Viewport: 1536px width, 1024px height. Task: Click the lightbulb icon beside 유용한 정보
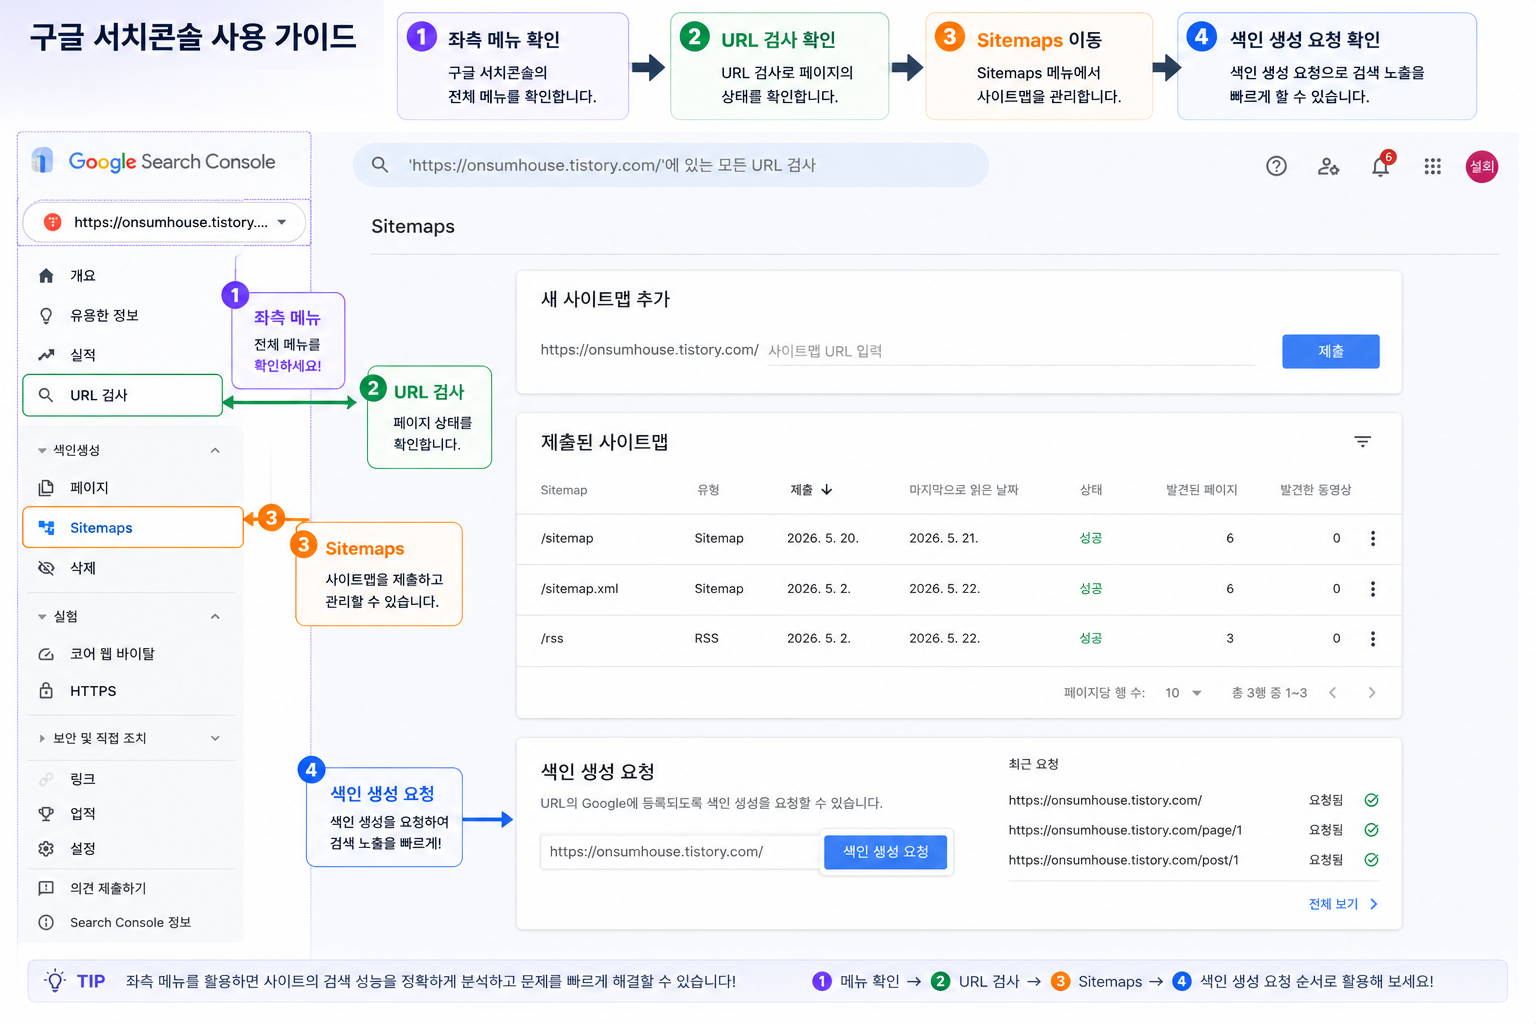click(x=46, y=316)
